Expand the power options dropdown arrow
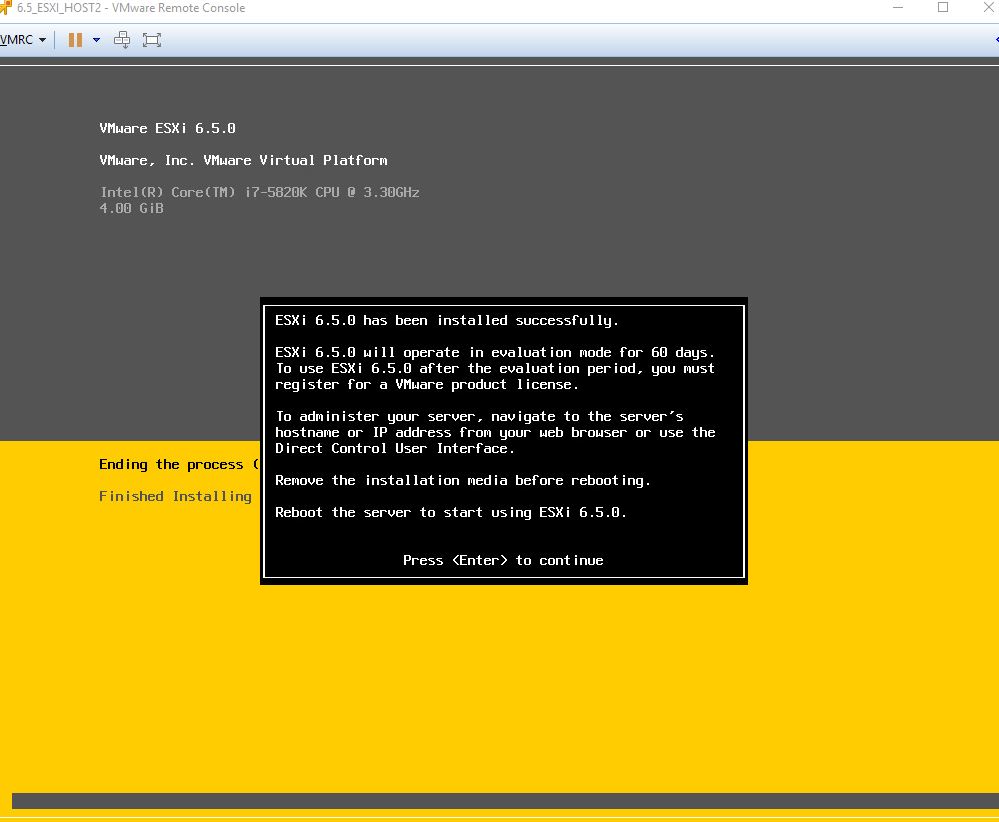 click(x=96, y=40)
